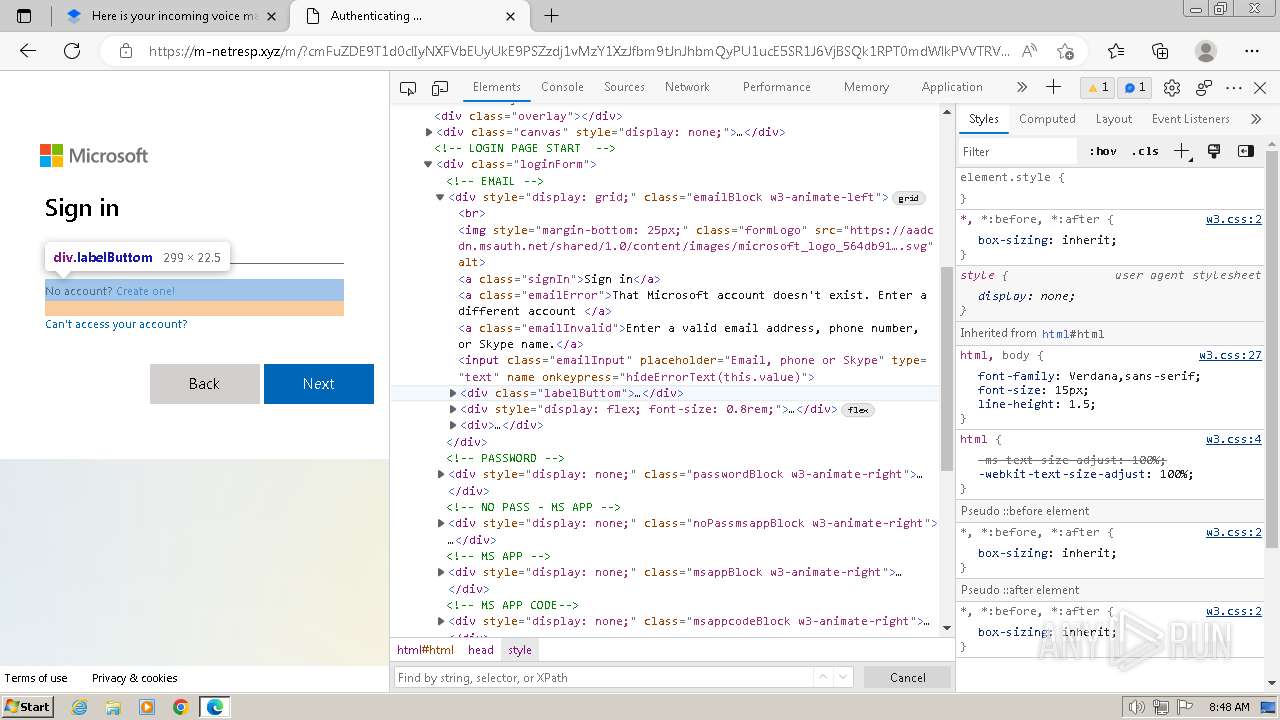
Task: Close the Authenticating tab
Action: [511, 16]
